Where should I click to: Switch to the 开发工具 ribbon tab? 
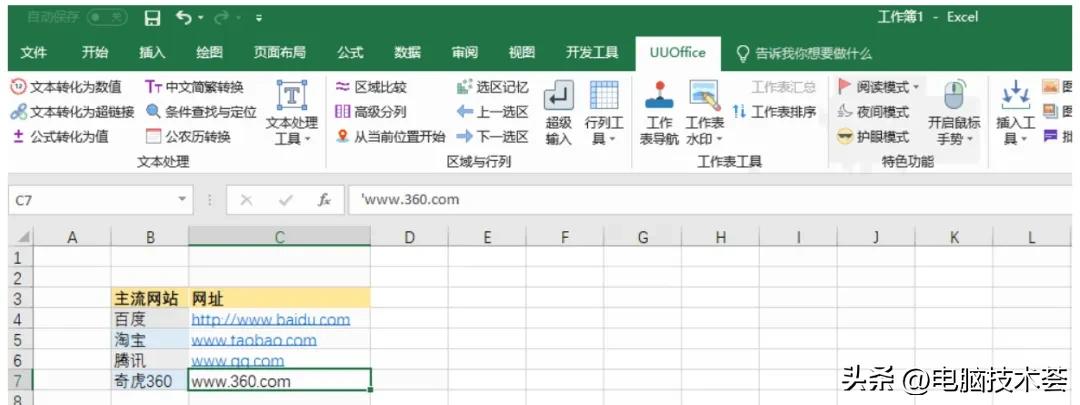[592, 52]
